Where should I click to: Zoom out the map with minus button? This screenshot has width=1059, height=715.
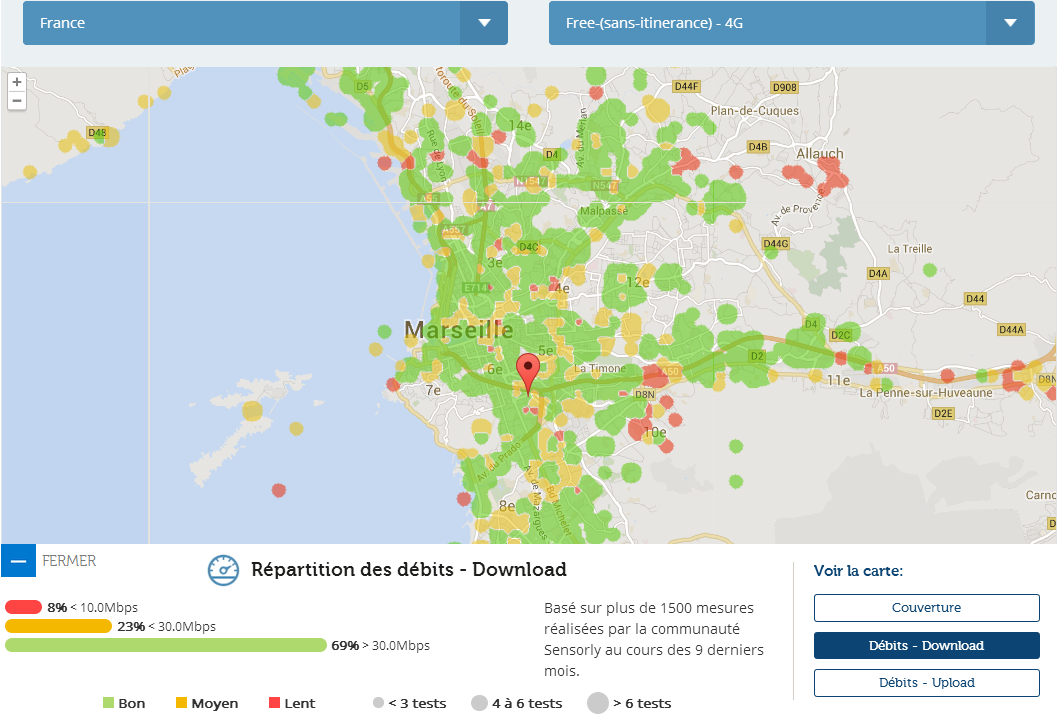(x=17, y=101)
